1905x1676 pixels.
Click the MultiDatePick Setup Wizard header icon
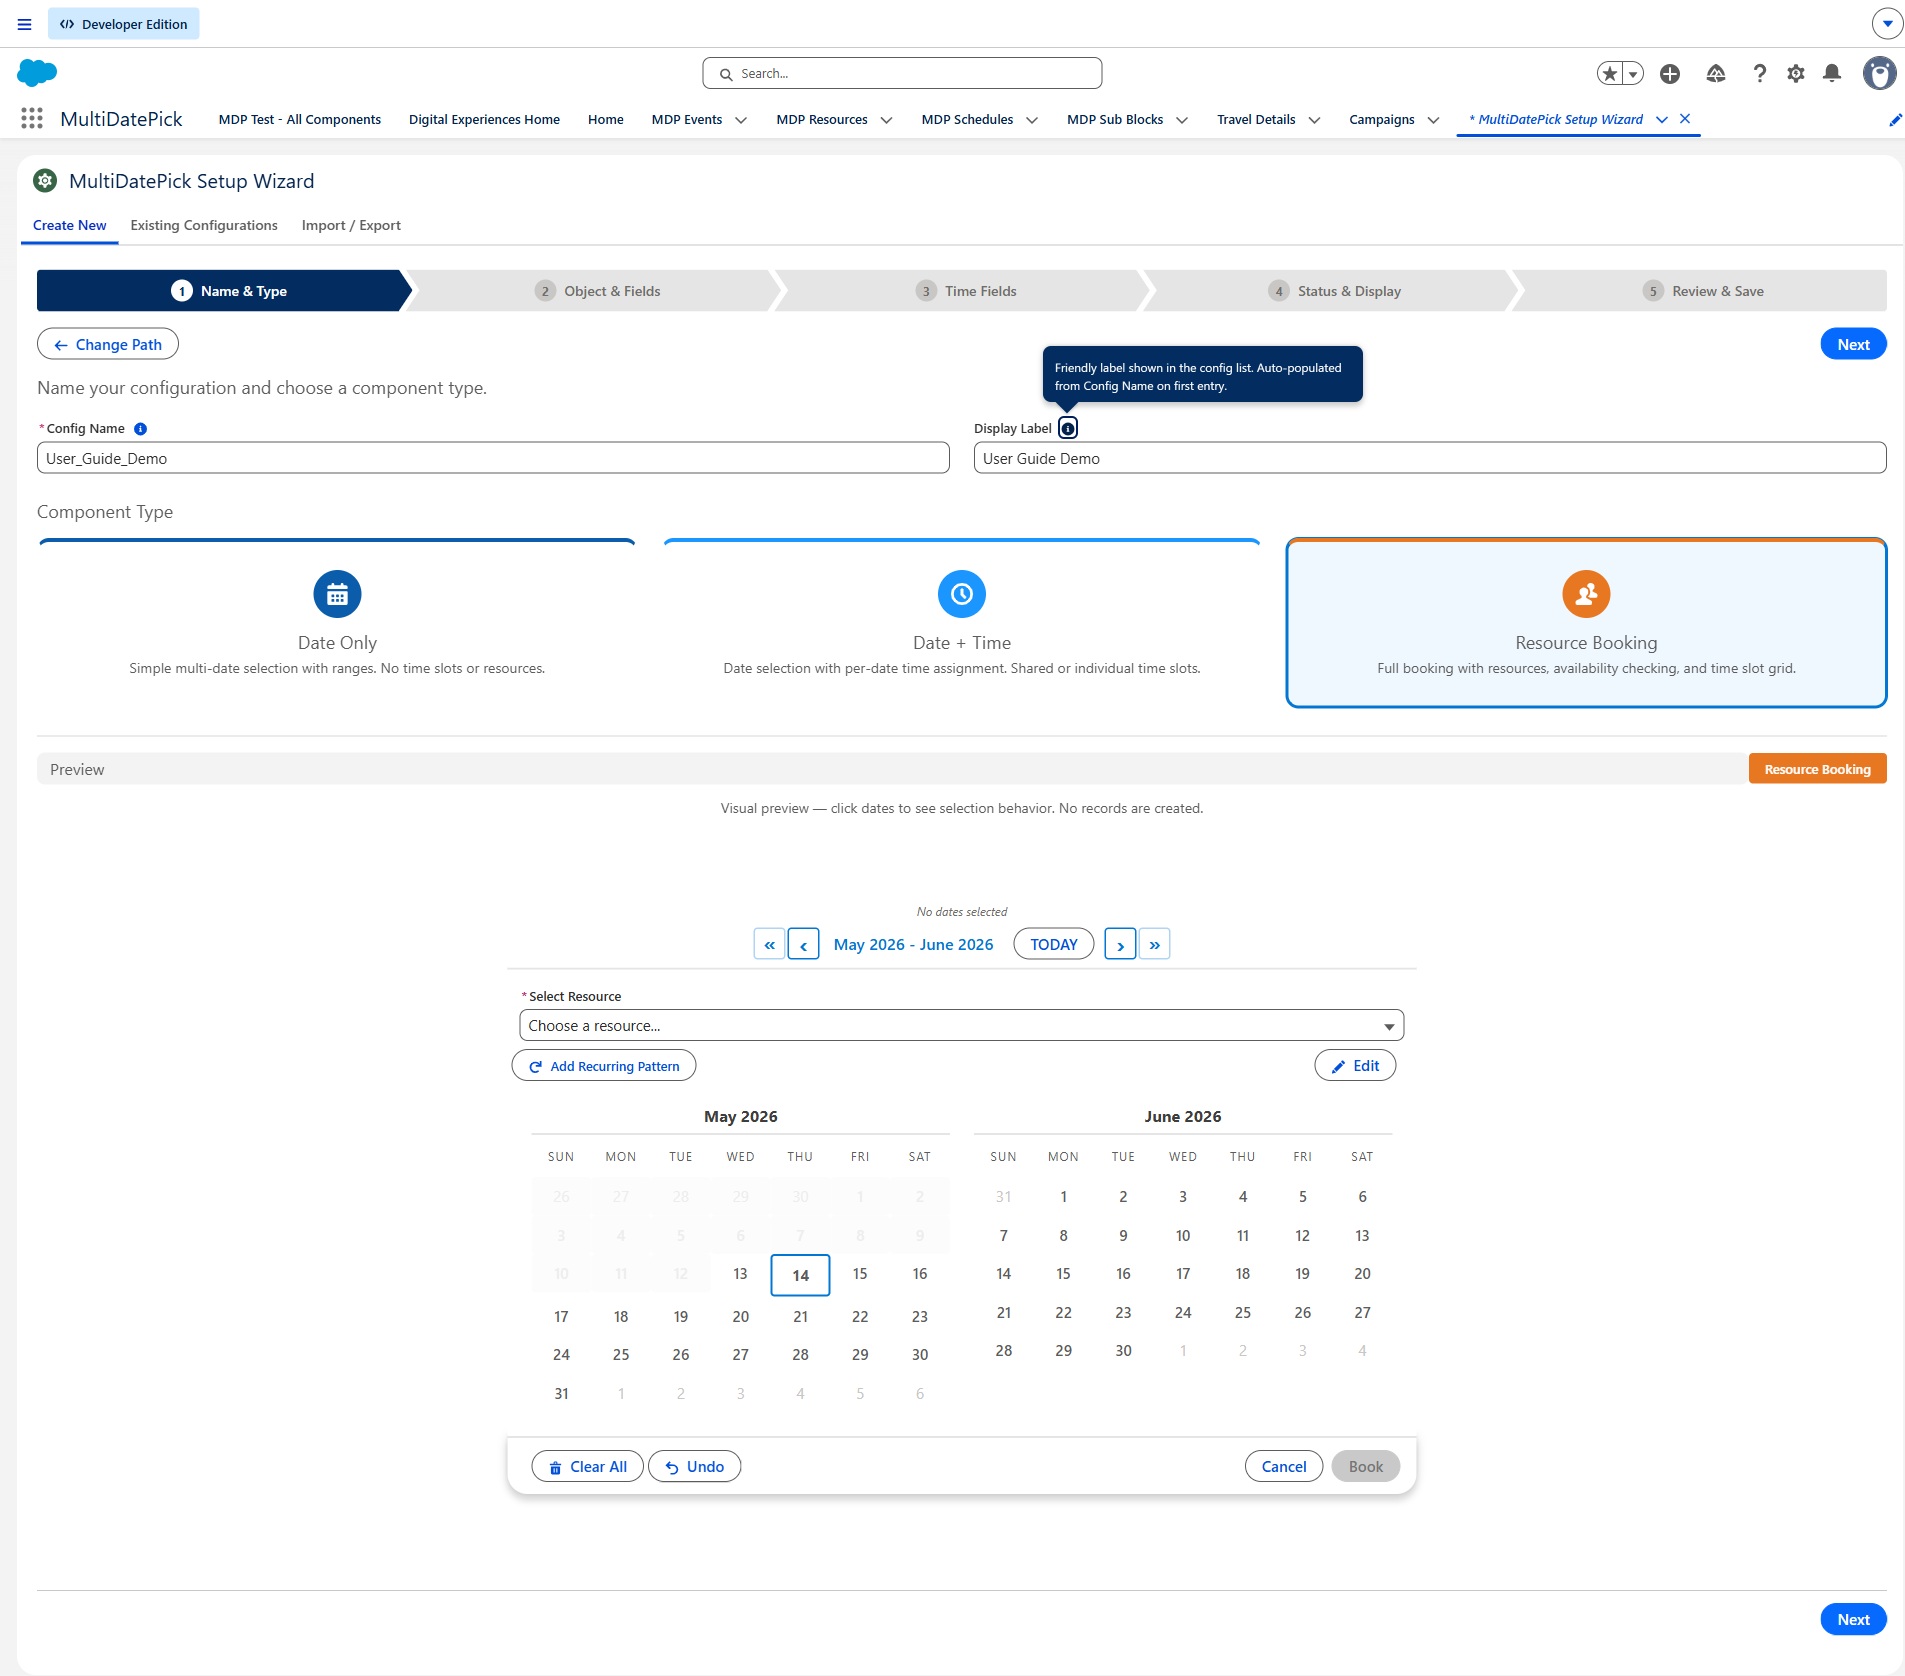point(45,181)
